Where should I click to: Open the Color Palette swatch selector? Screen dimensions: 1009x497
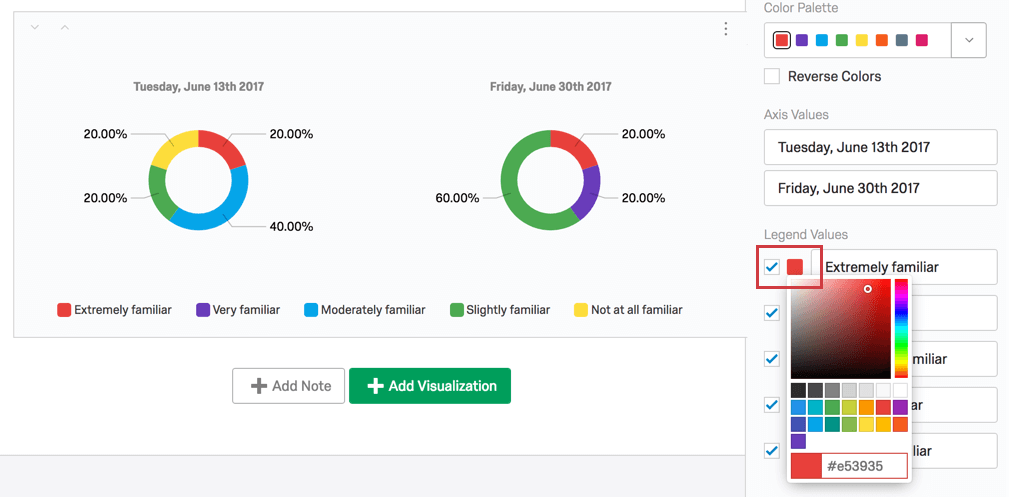pyautogui.click(x=857, y=40)
